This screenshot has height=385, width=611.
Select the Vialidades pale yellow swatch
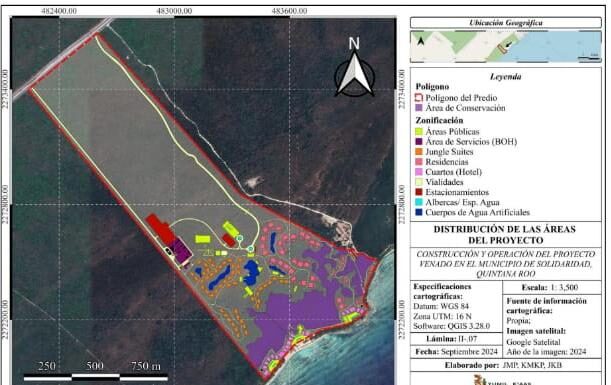click(419, 182)
